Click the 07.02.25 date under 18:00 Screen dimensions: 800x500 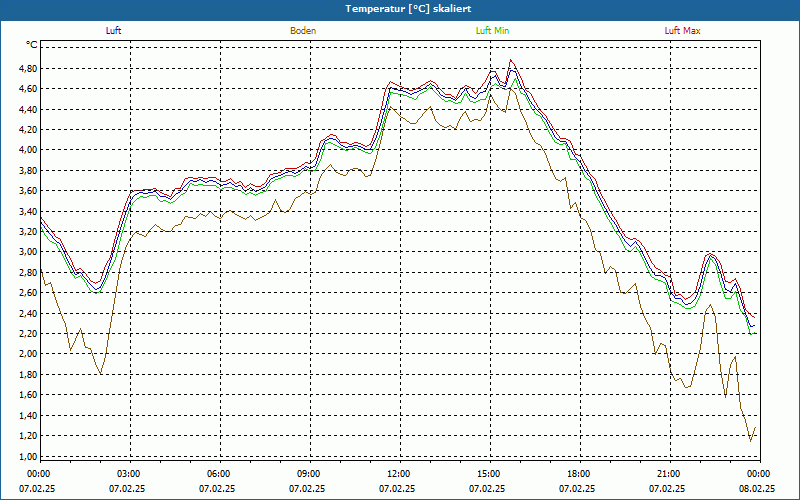(x=577, y=489)
